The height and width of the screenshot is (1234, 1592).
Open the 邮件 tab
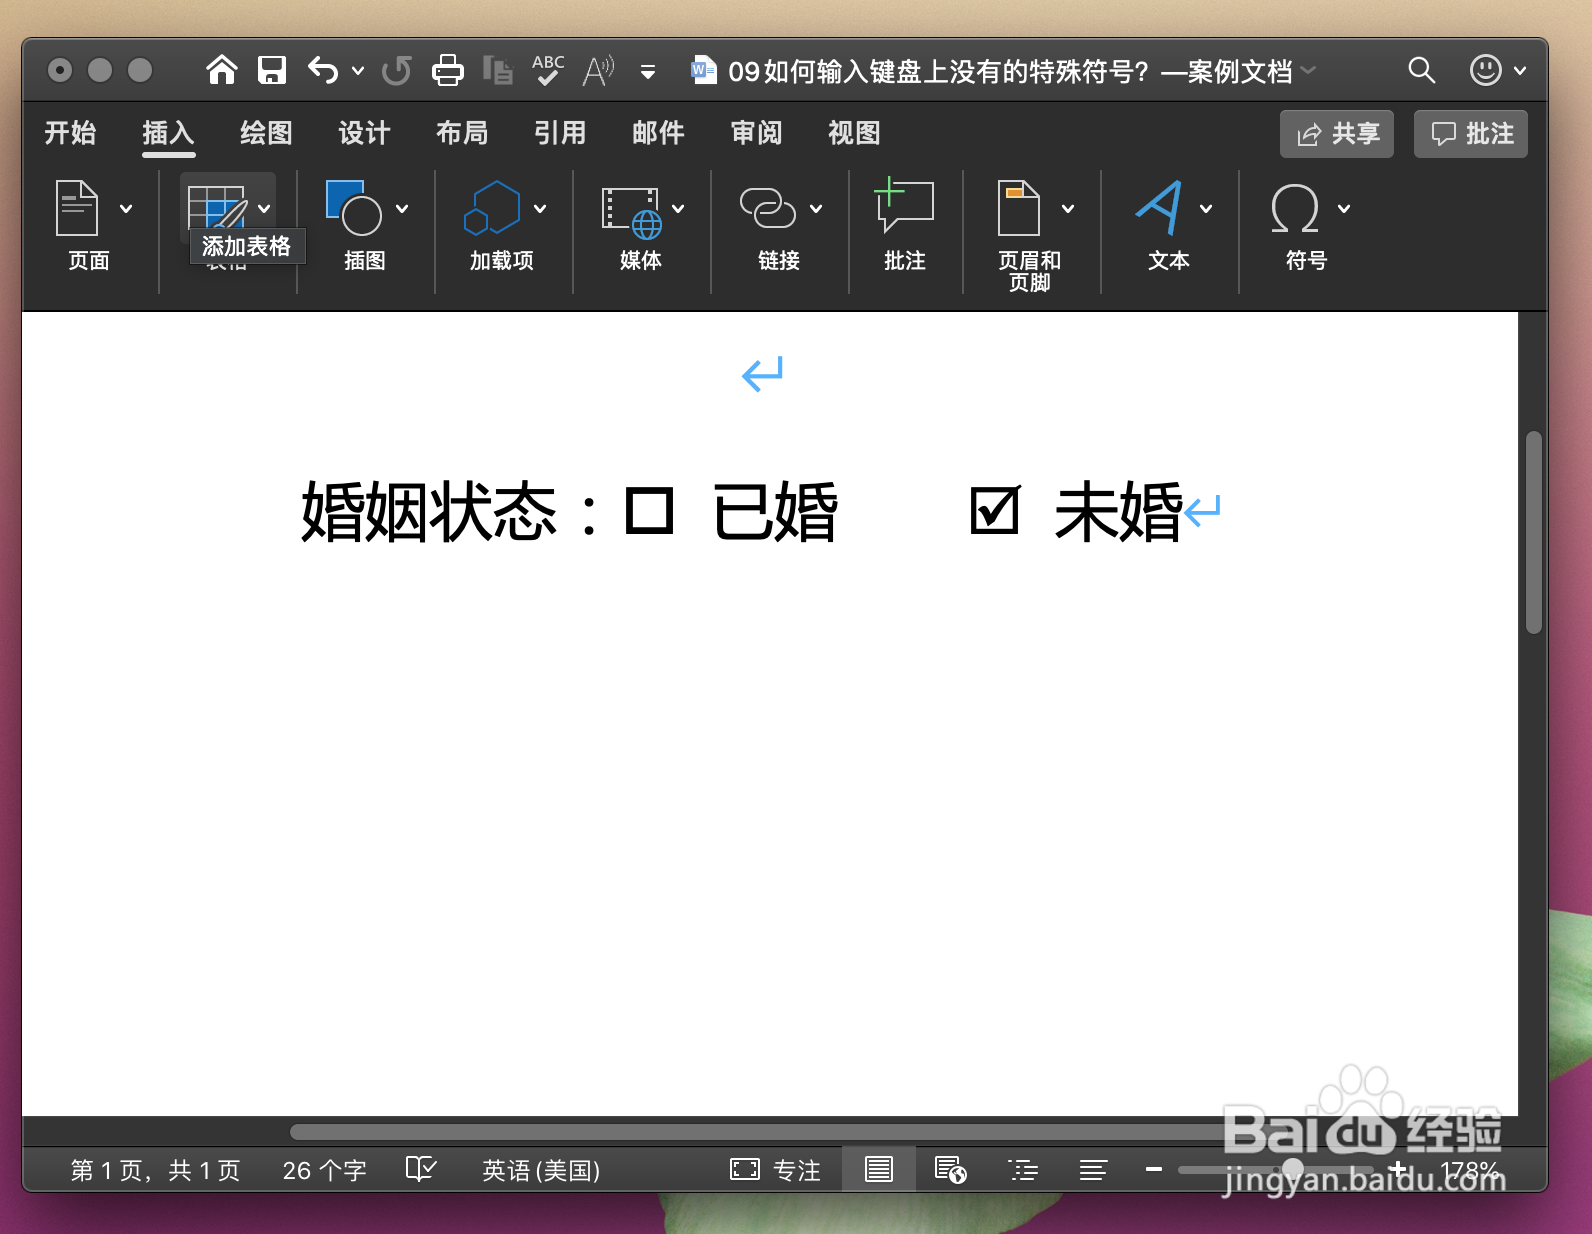tap(658, 133)
